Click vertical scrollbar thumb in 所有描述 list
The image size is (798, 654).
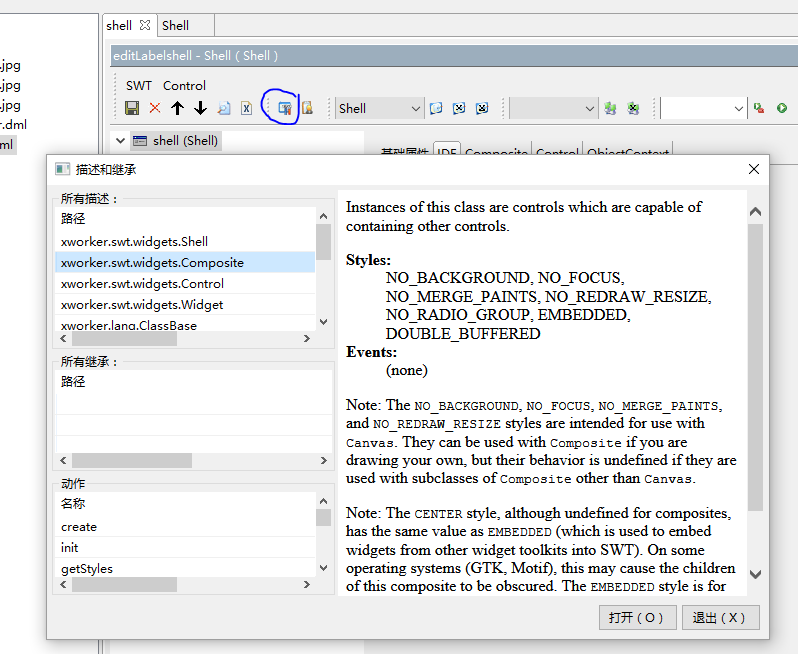[x=323, y=242]
